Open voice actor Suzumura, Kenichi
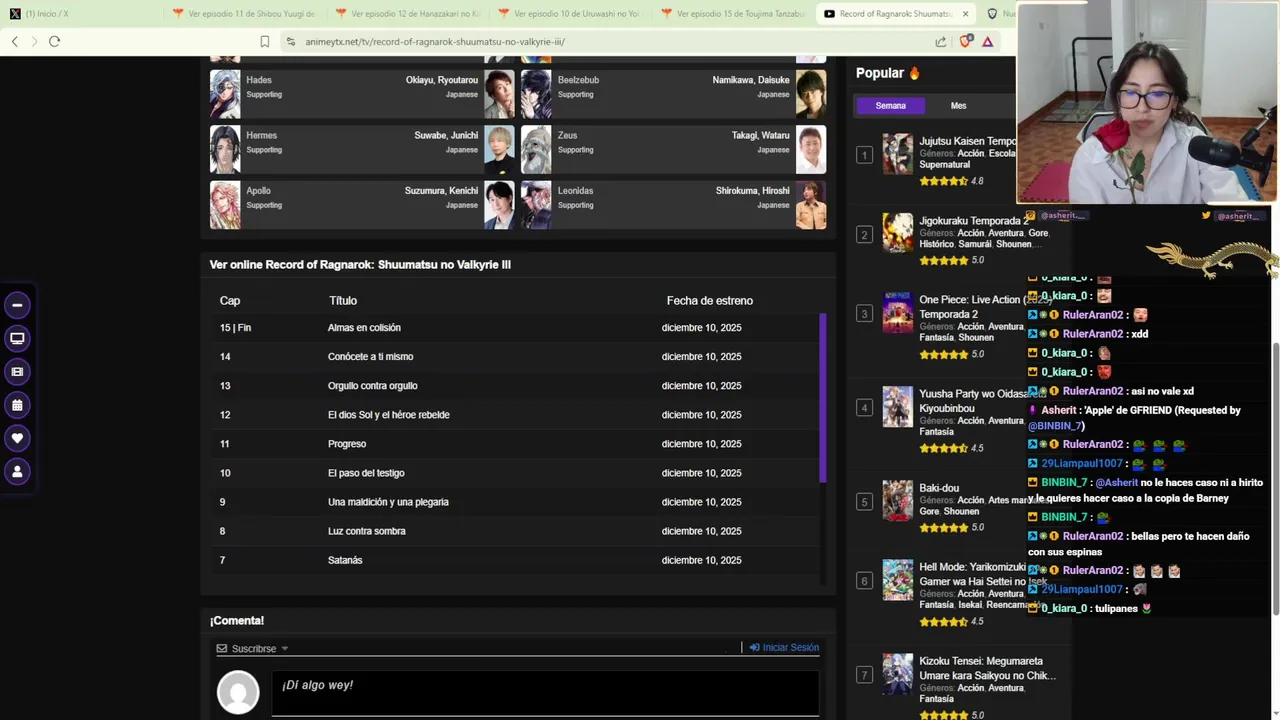This screenshot has width=1280, height=720. 441,191
